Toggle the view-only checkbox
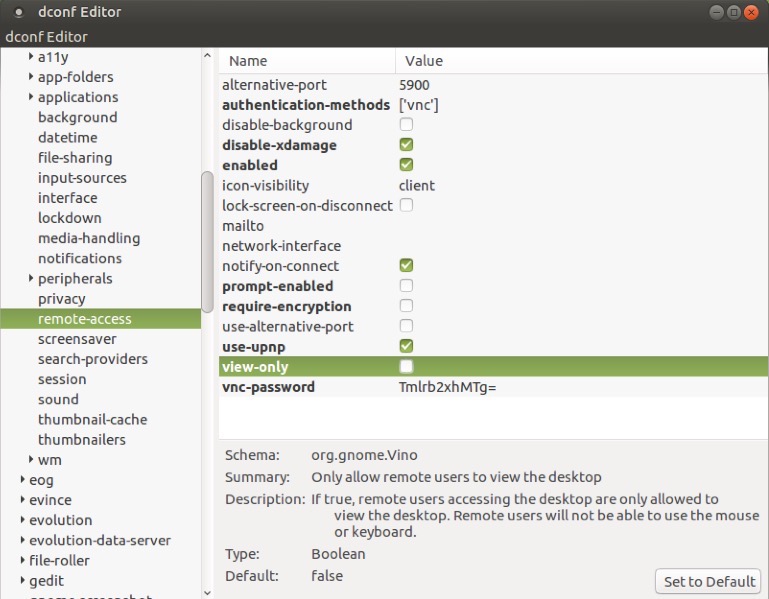The height and width of the screenshot is (599, 769). point(406,367)
